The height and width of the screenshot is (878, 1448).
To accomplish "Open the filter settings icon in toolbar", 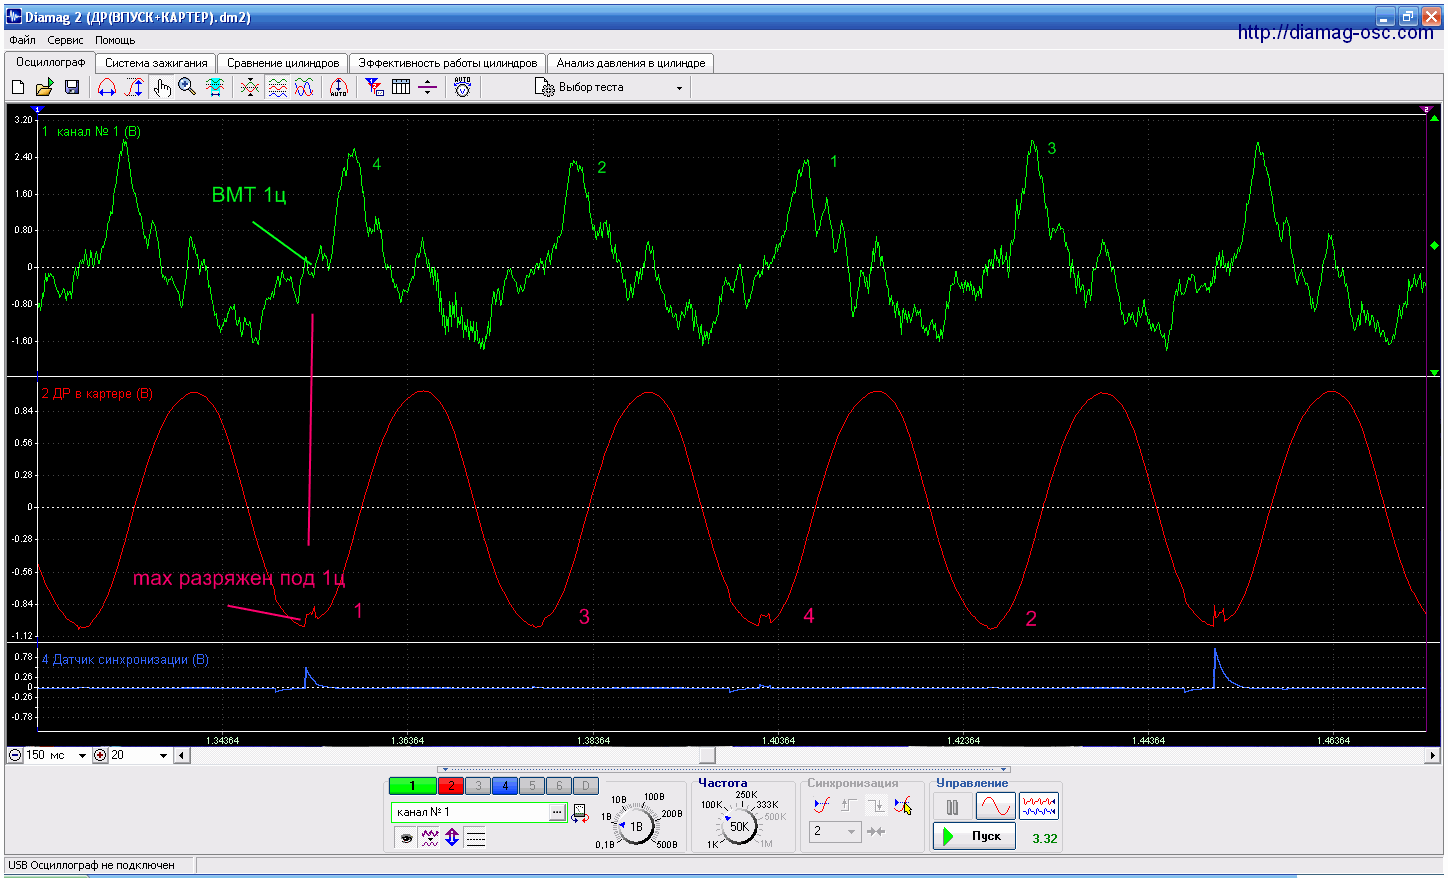I will [x=374, y=88].
